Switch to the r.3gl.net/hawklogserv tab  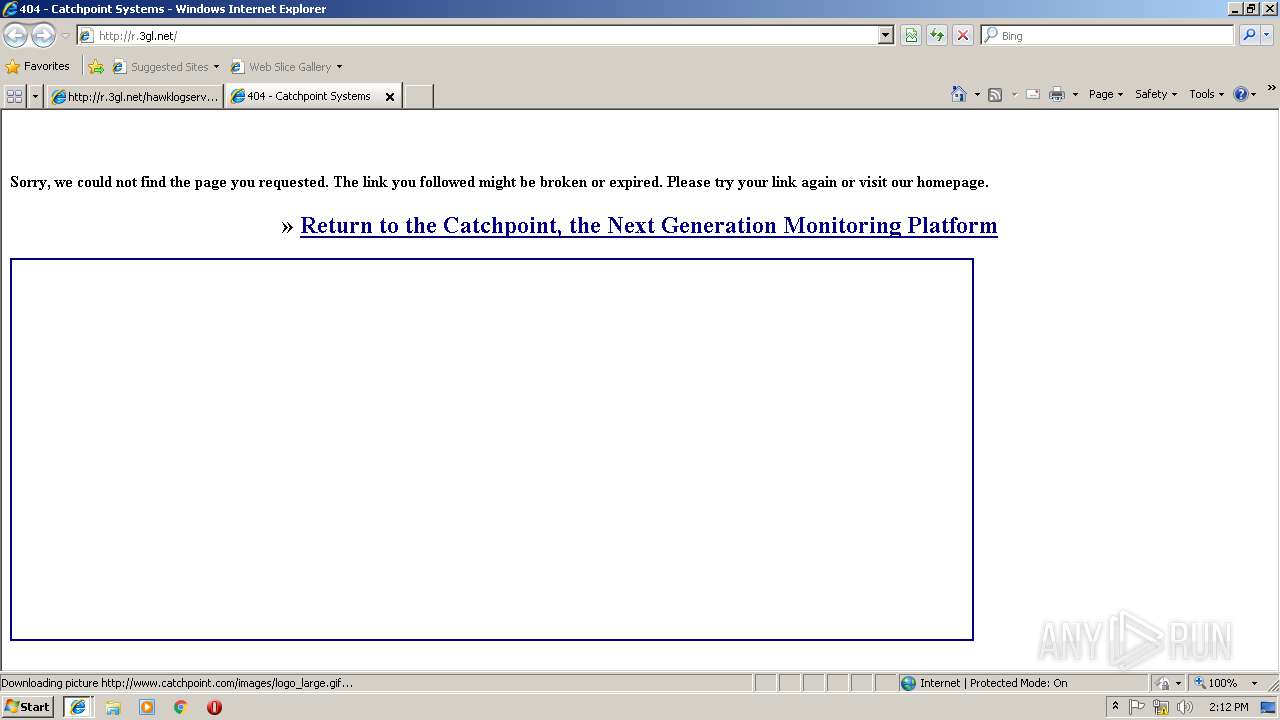coord(134,97)
